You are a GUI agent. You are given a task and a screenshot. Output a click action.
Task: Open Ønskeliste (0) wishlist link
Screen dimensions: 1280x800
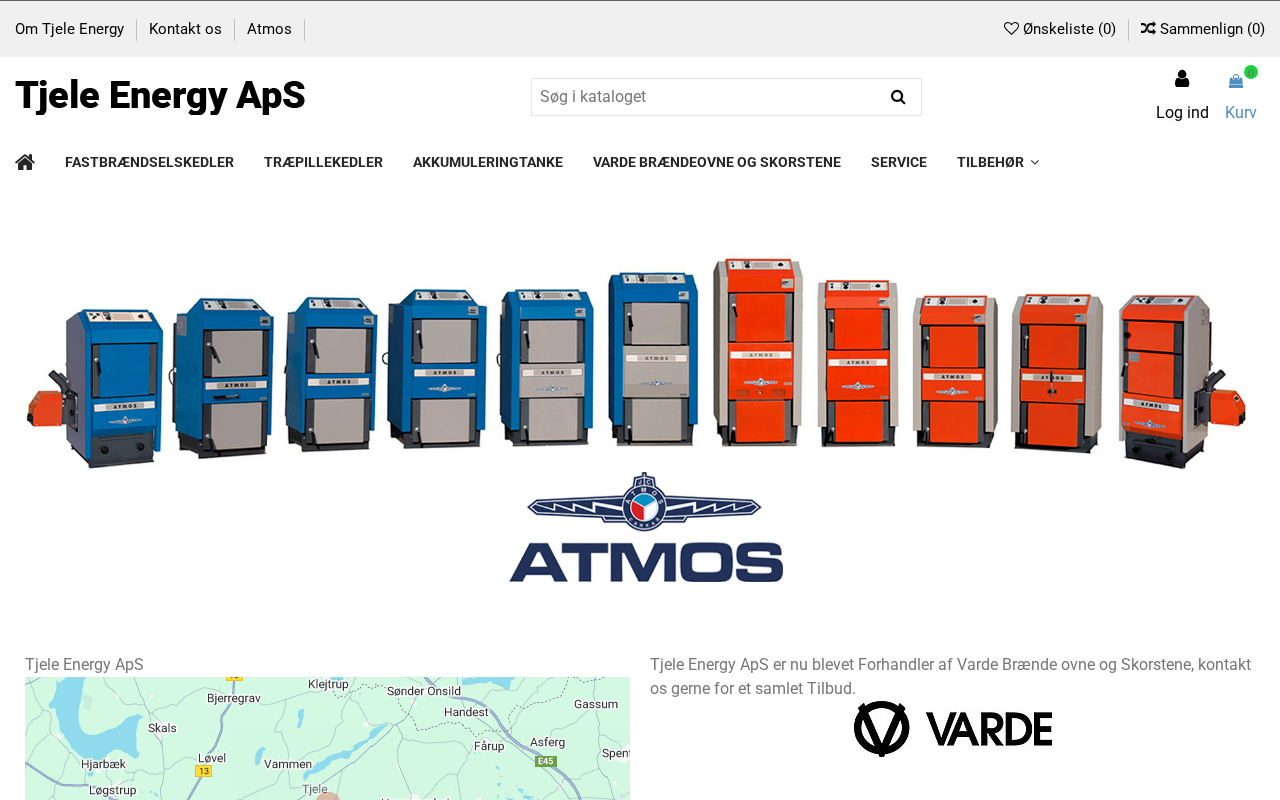coord(1060,29)
